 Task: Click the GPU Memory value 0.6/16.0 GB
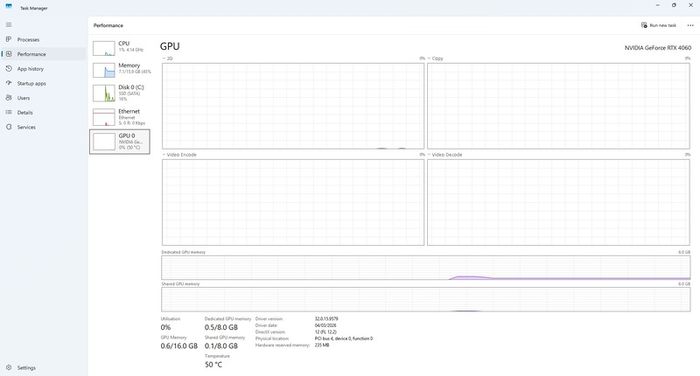click(x=179, y=346)
